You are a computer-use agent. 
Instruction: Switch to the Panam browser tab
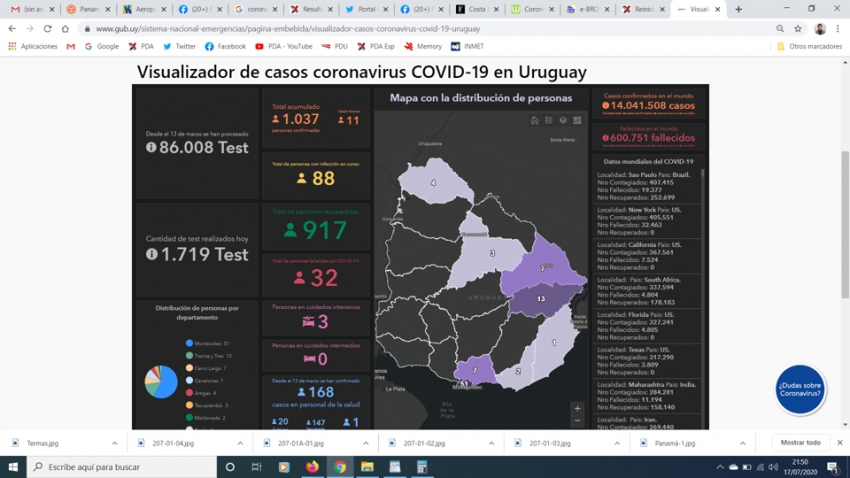tap(88, 9)
